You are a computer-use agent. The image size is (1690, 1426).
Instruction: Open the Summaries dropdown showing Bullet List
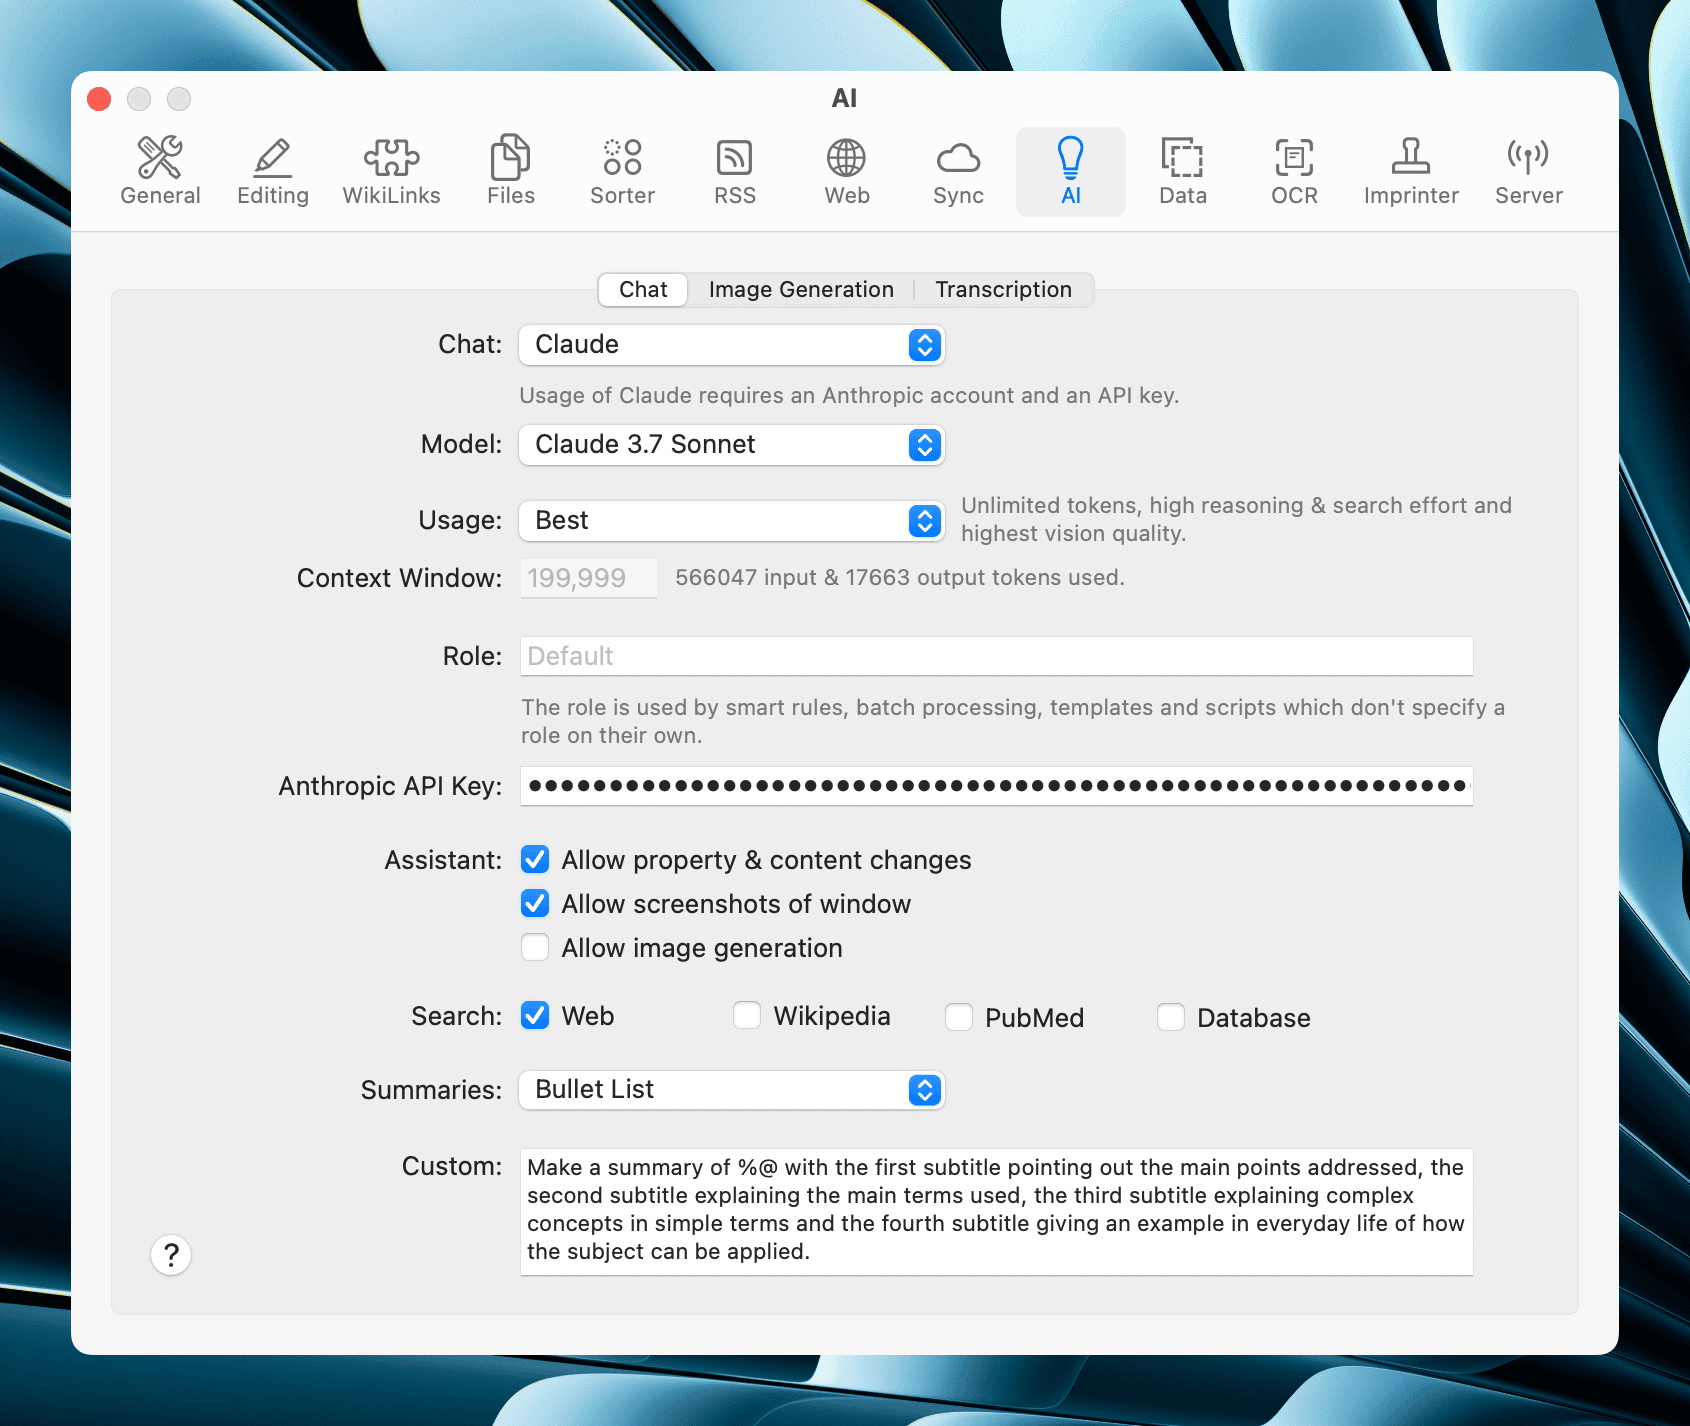732,1090
